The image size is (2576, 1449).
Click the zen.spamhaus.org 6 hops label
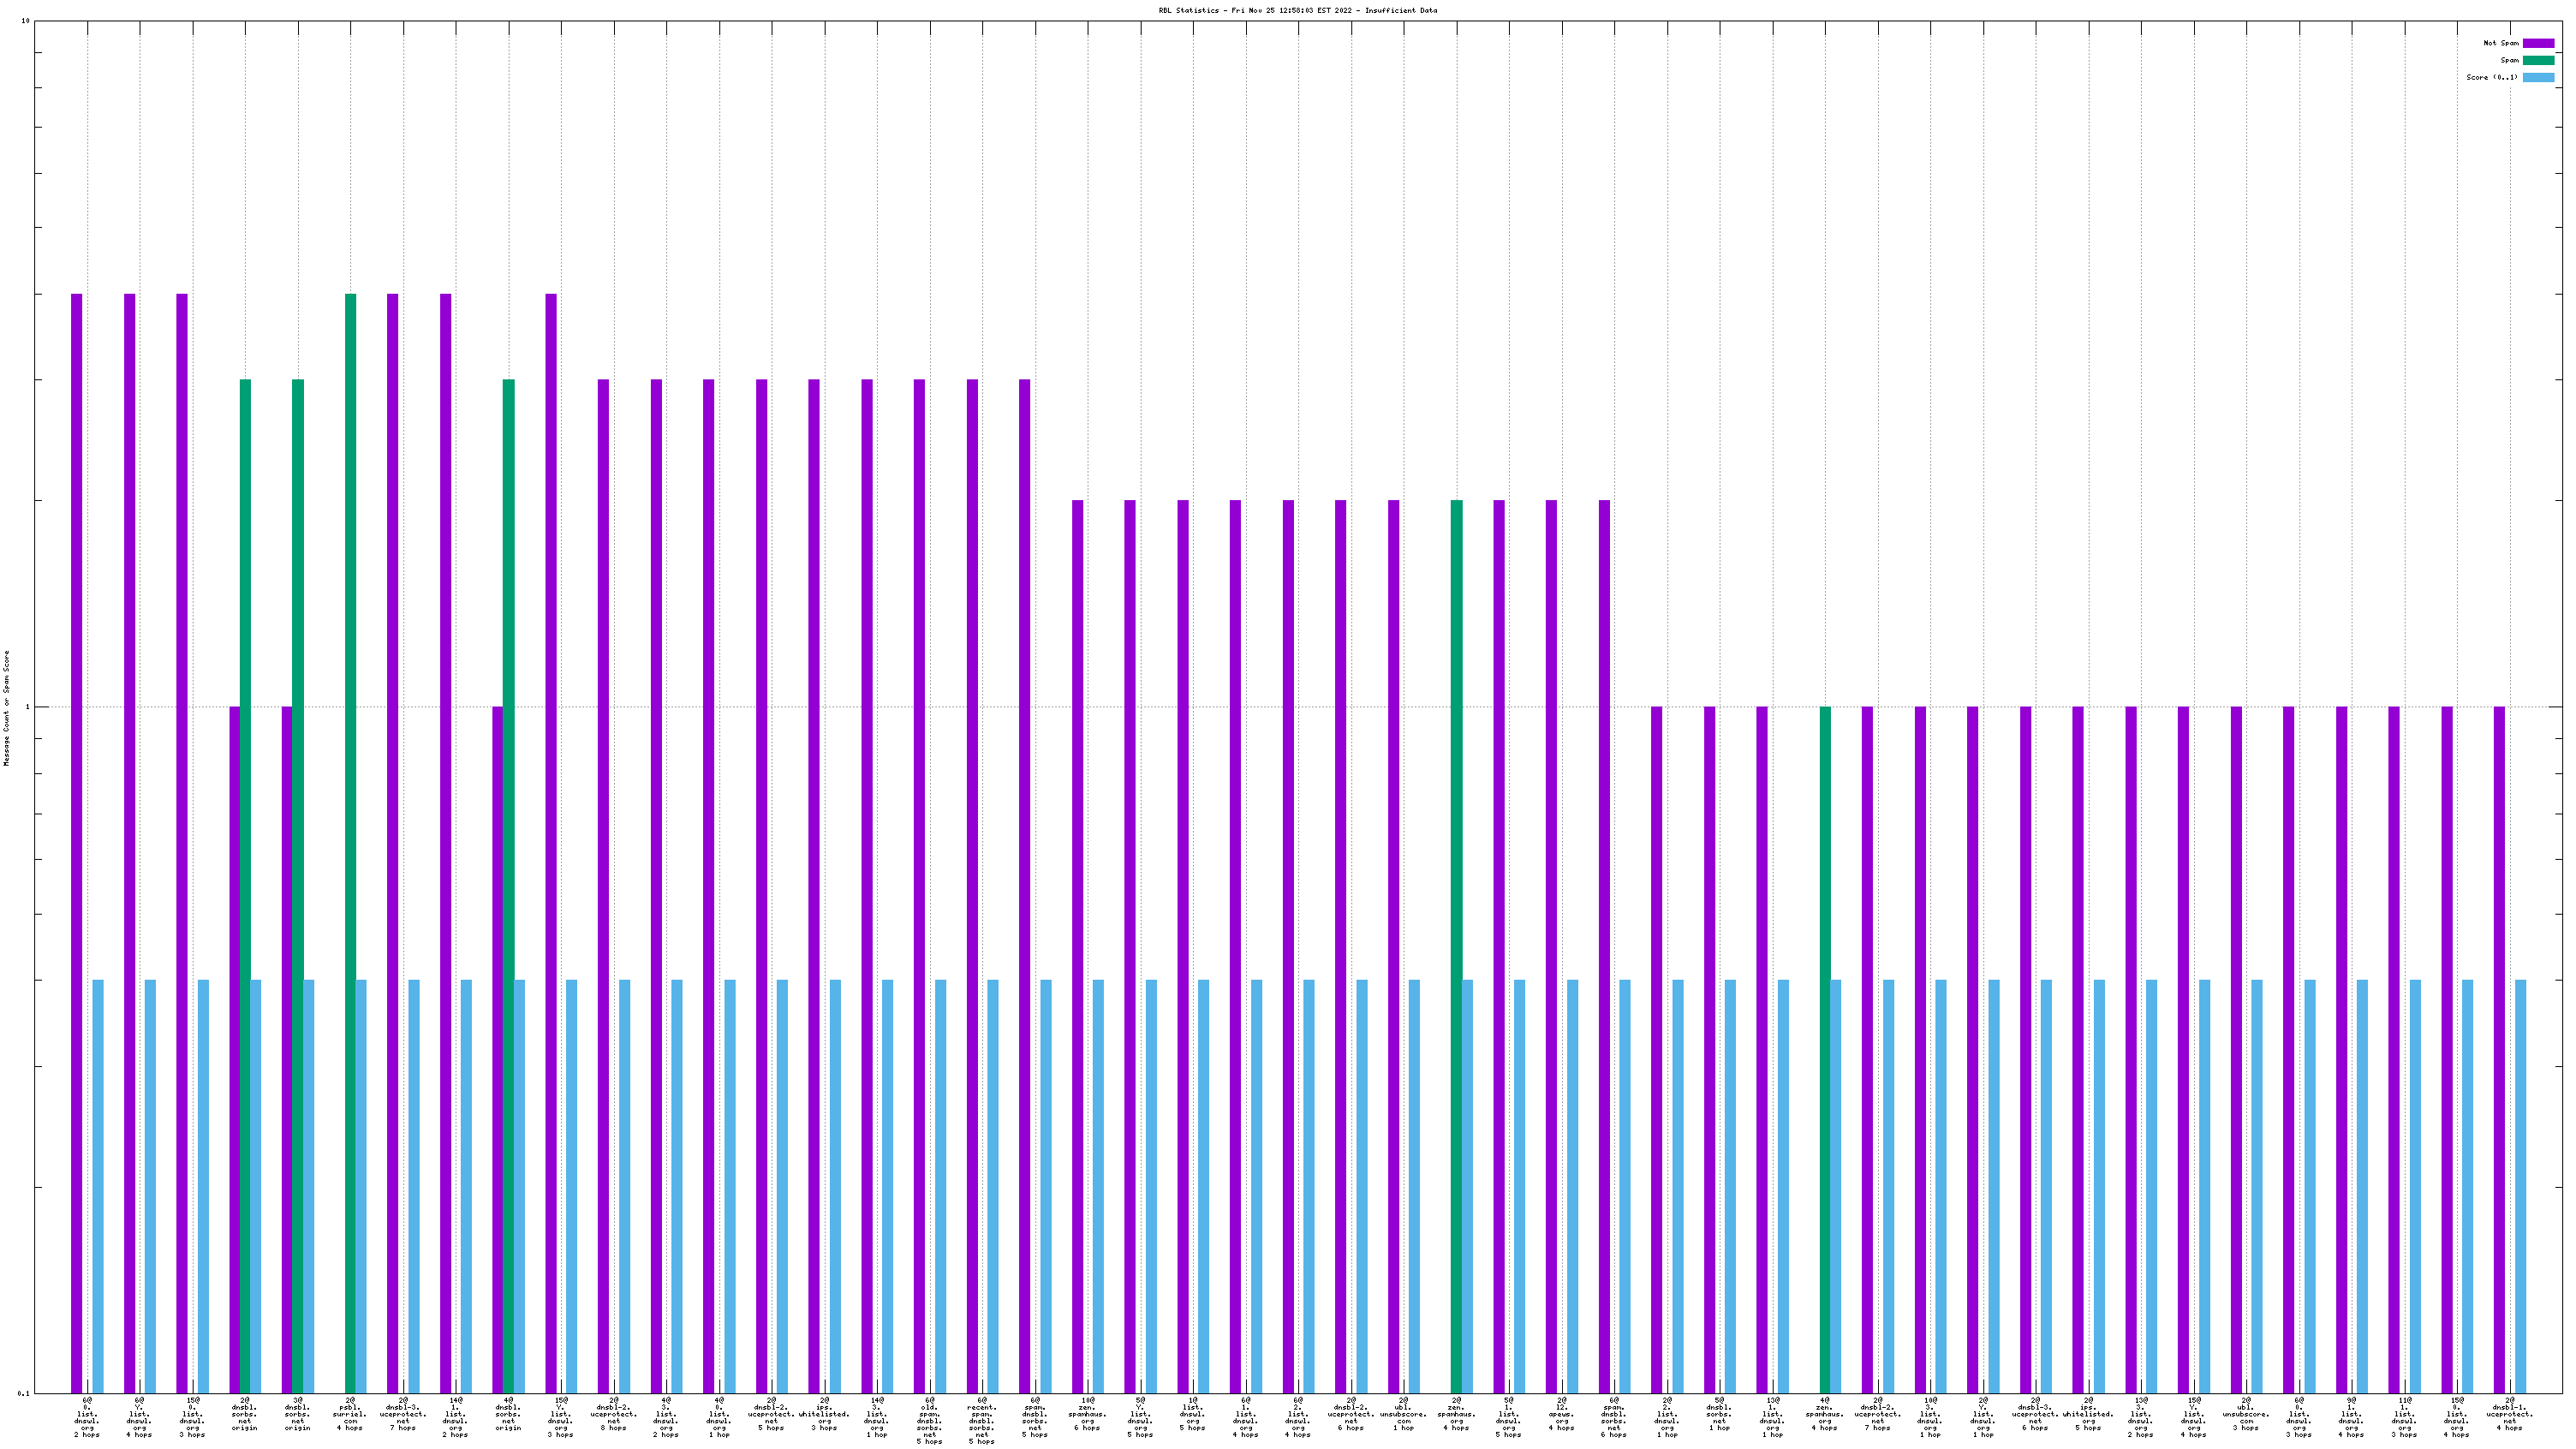1087,1414
